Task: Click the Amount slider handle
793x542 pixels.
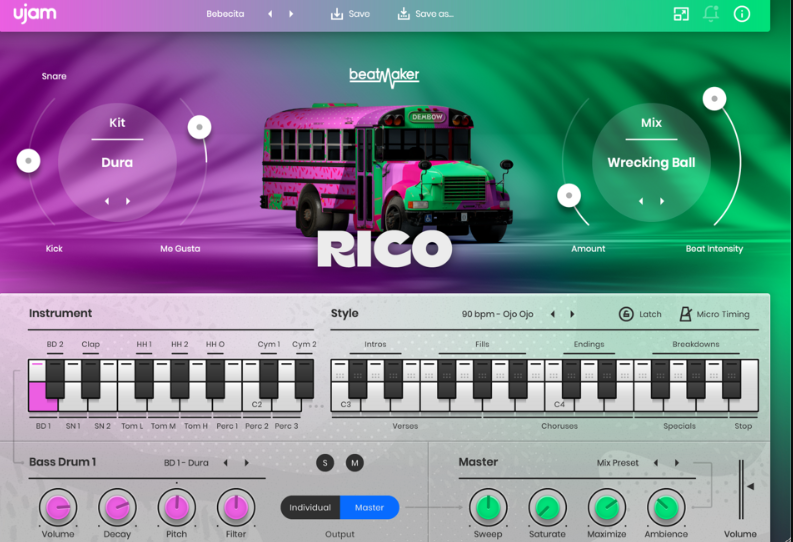Action: pyautogui.click(x=569, y=195)
